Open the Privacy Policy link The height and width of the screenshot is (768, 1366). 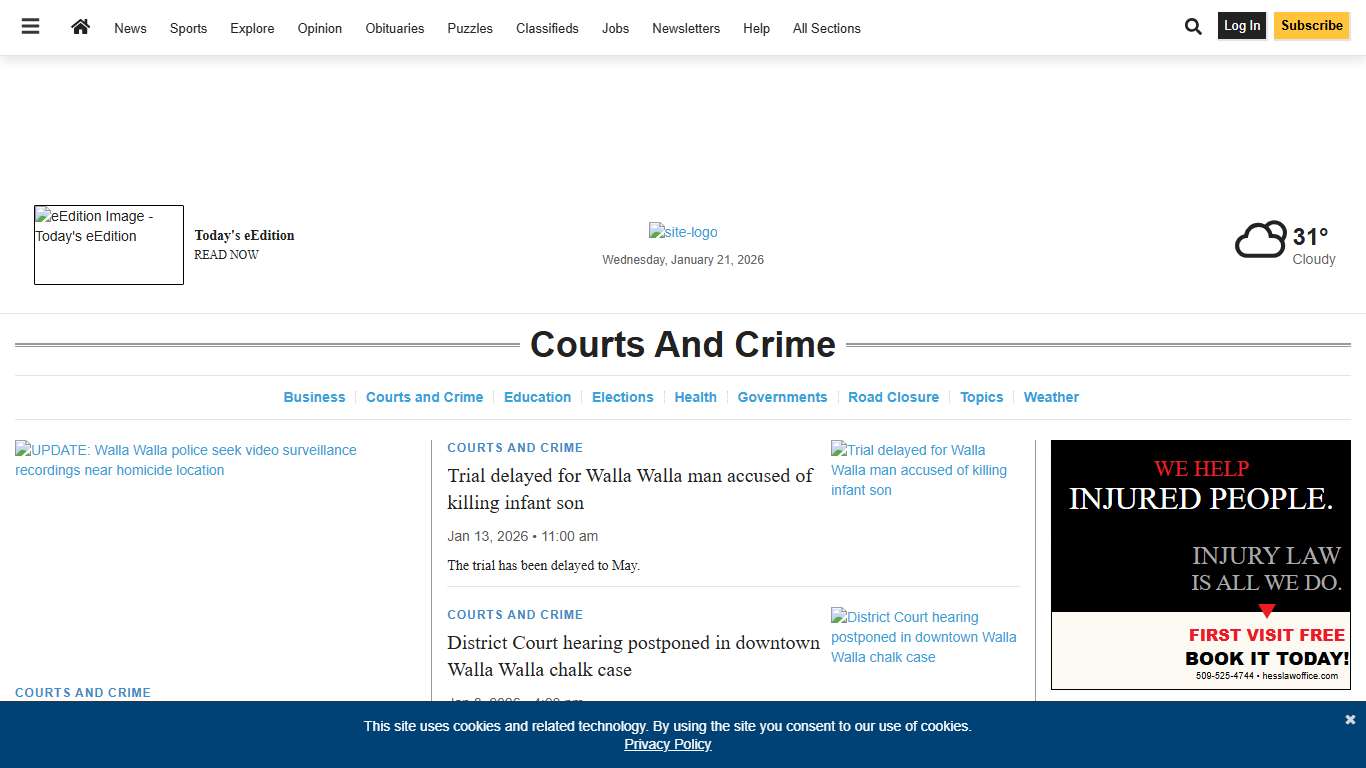tap(667, 744)
